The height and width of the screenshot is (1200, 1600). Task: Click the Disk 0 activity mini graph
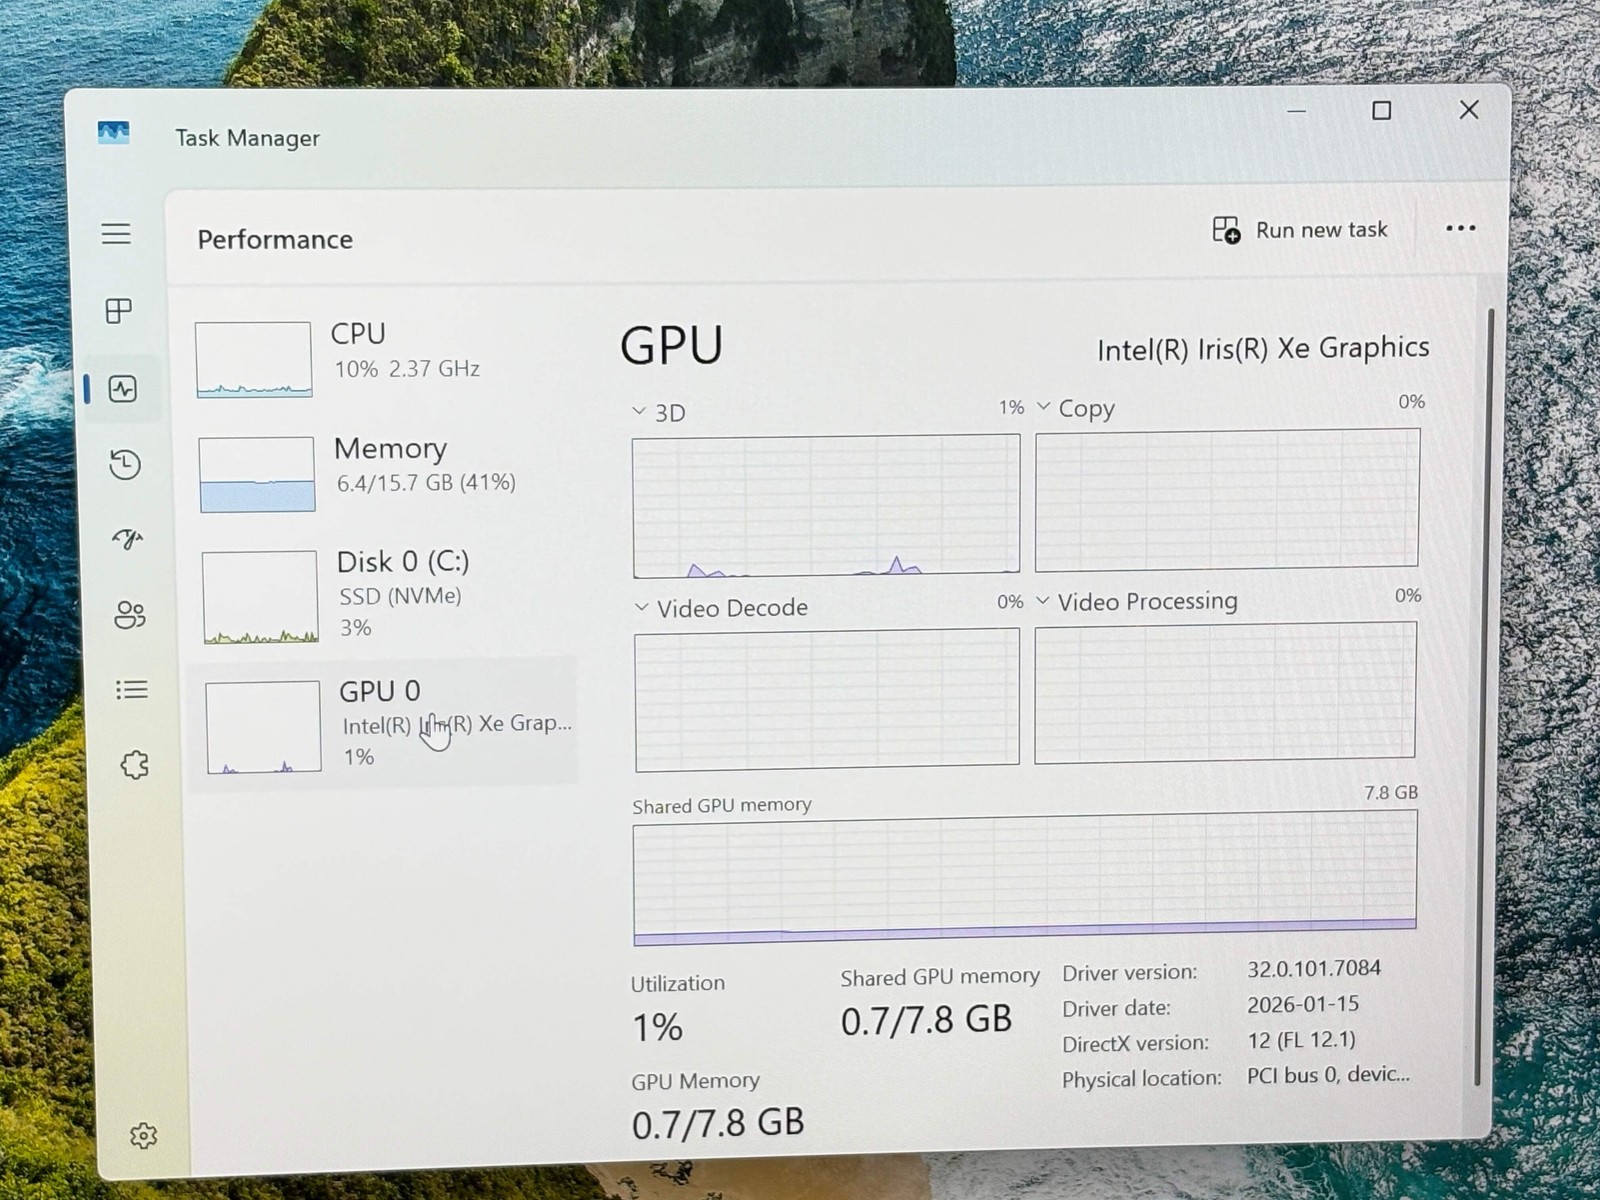260,597
